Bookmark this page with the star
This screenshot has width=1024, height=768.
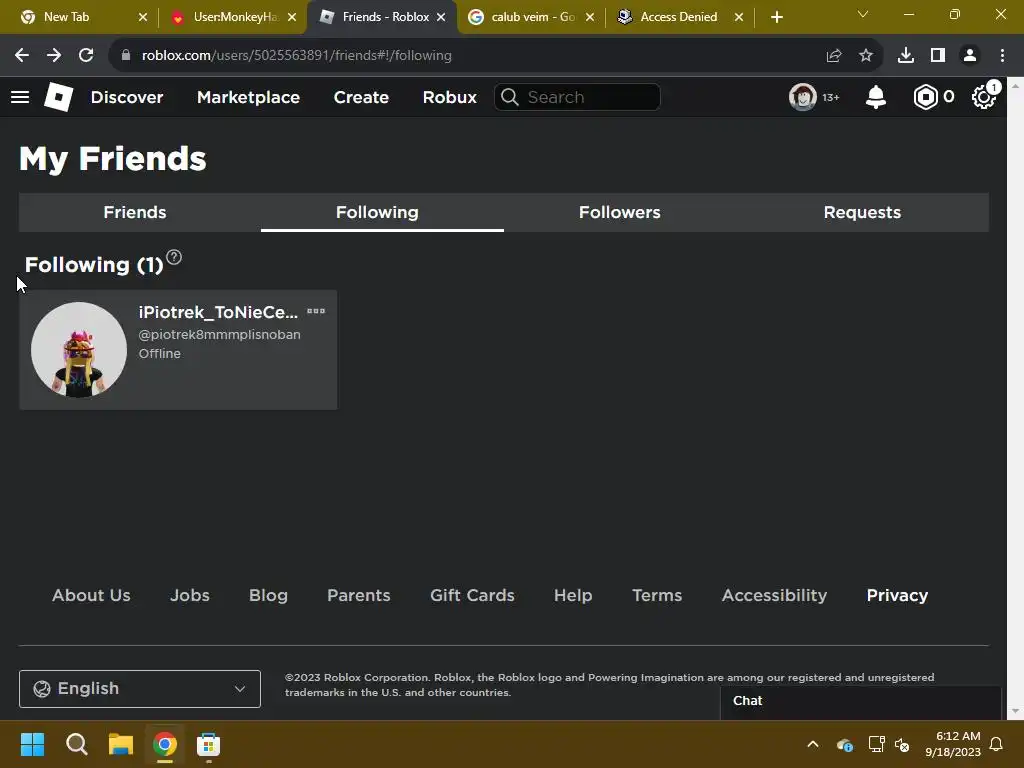[866, 56]
